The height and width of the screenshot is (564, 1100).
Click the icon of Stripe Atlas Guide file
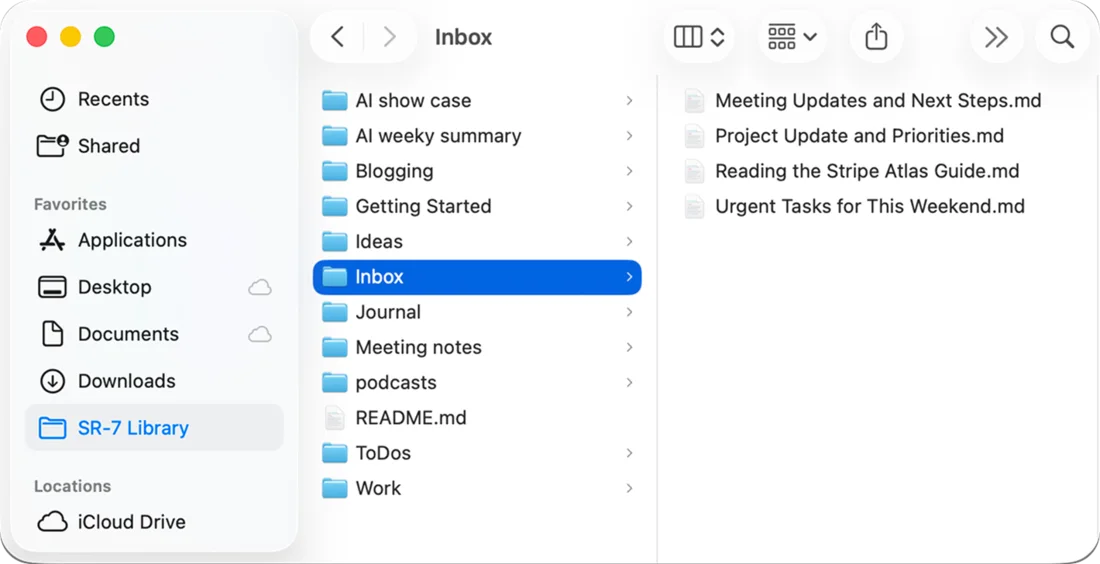[x=694, y=171]
